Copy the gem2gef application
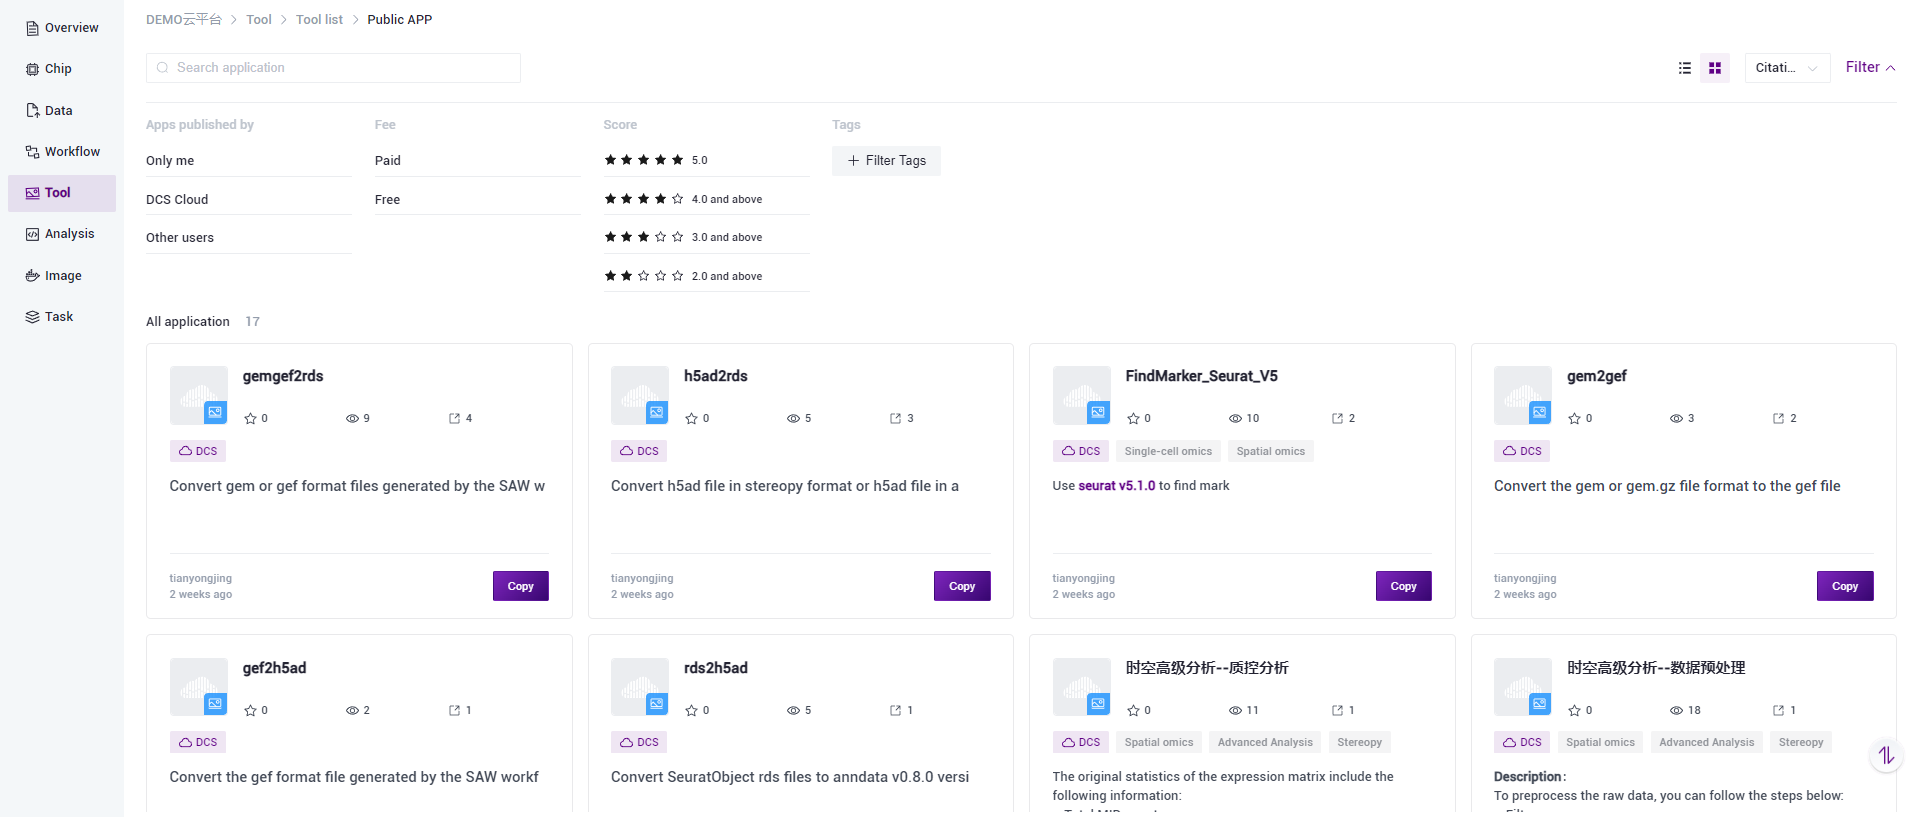 [1845, 586]
